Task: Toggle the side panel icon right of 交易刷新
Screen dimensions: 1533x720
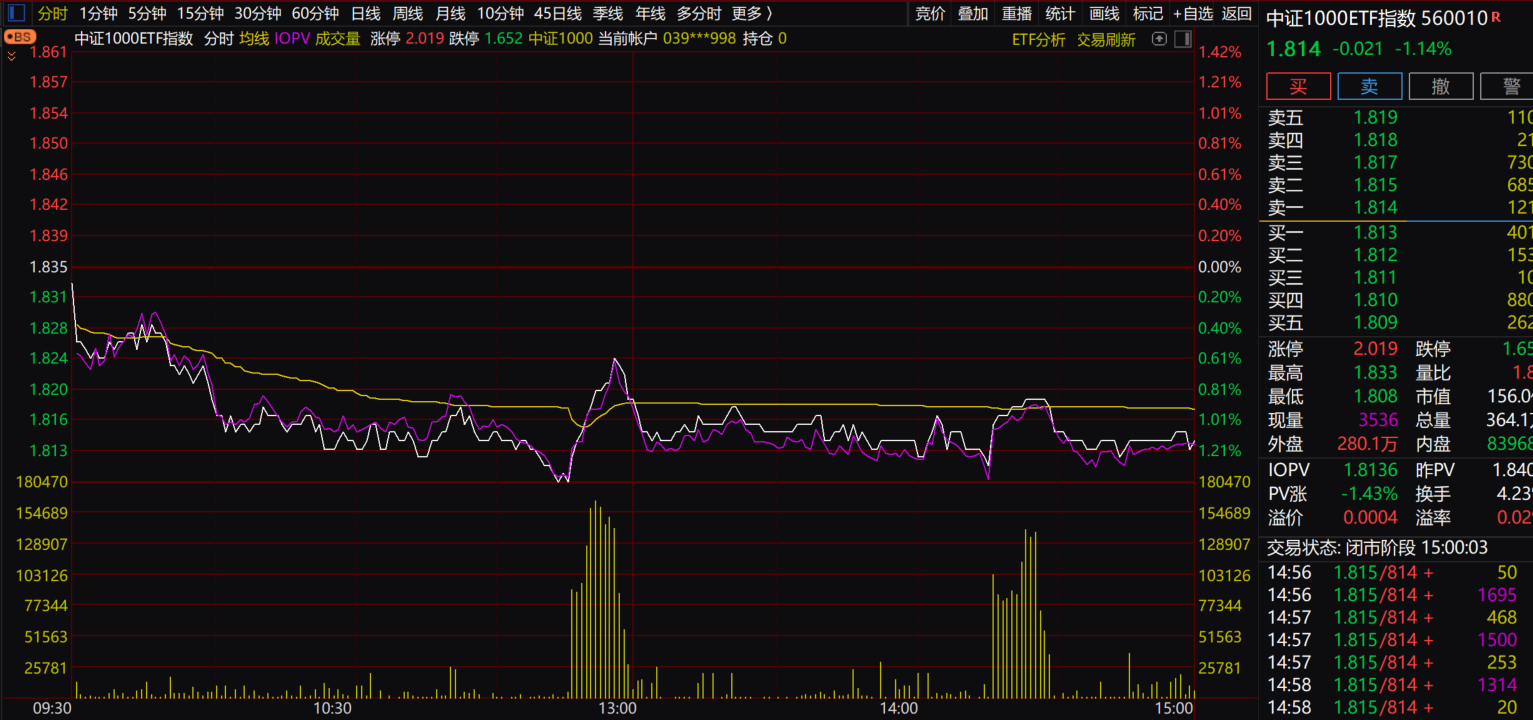Action: tap(1182, 39)
